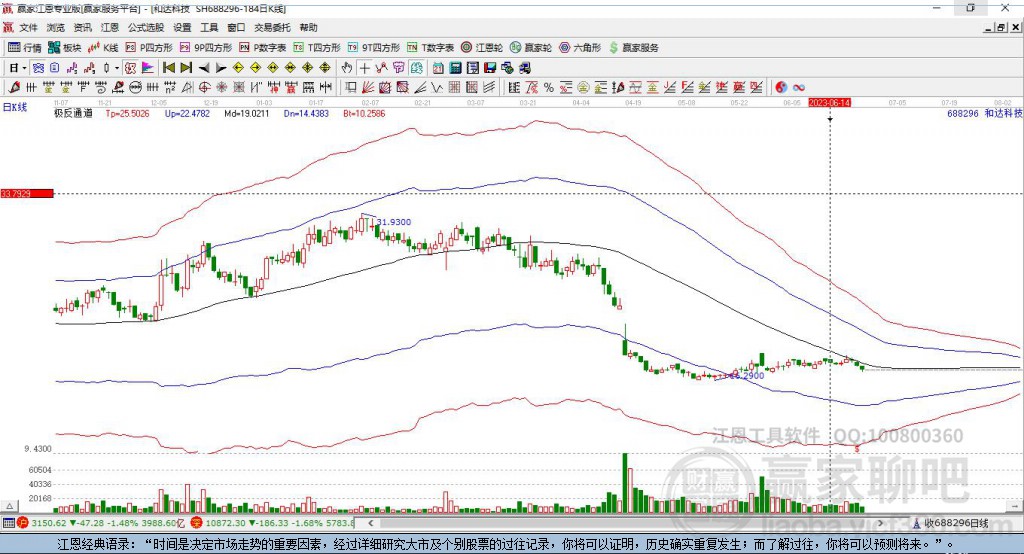1024x554 pixels.
Task: Open the 六角形 hexagon tool
Action: tap(580, 48)
